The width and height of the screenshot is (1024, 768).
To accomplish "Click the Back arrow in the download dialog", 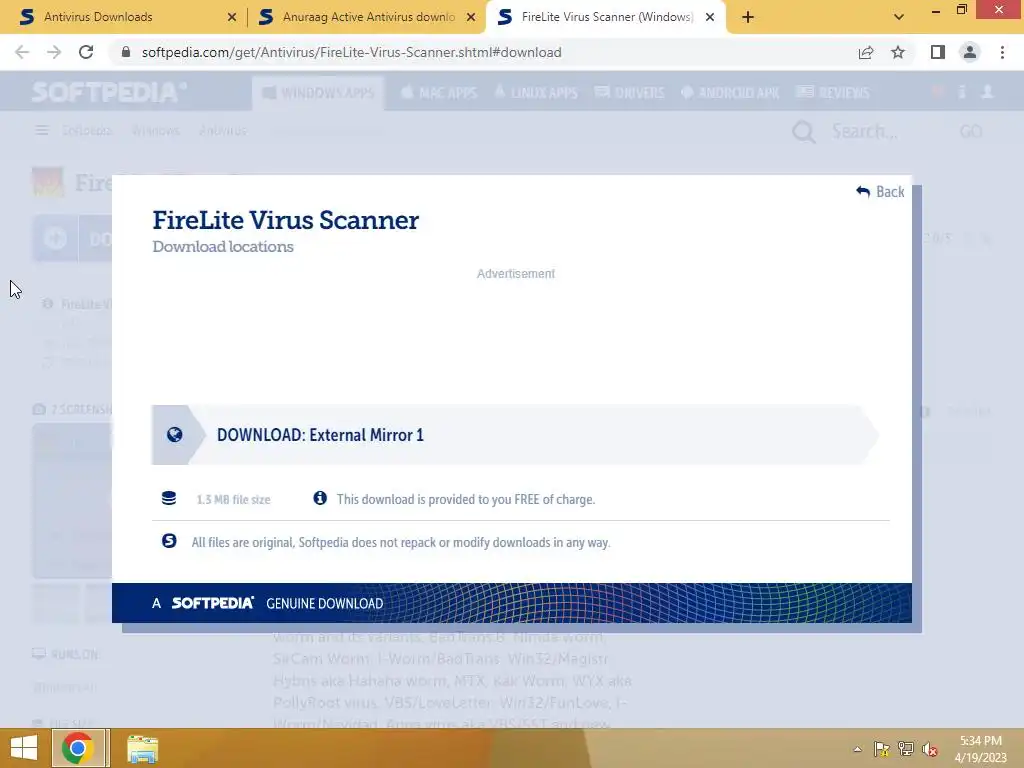I will 880,191.
